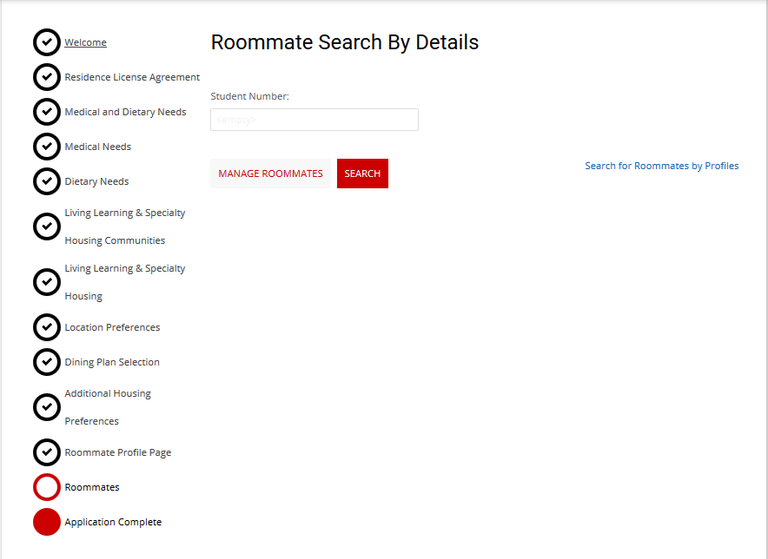This screenshot has width=768, height=559.
Task: Open the Welcome step link
Action: pos(85,43)
